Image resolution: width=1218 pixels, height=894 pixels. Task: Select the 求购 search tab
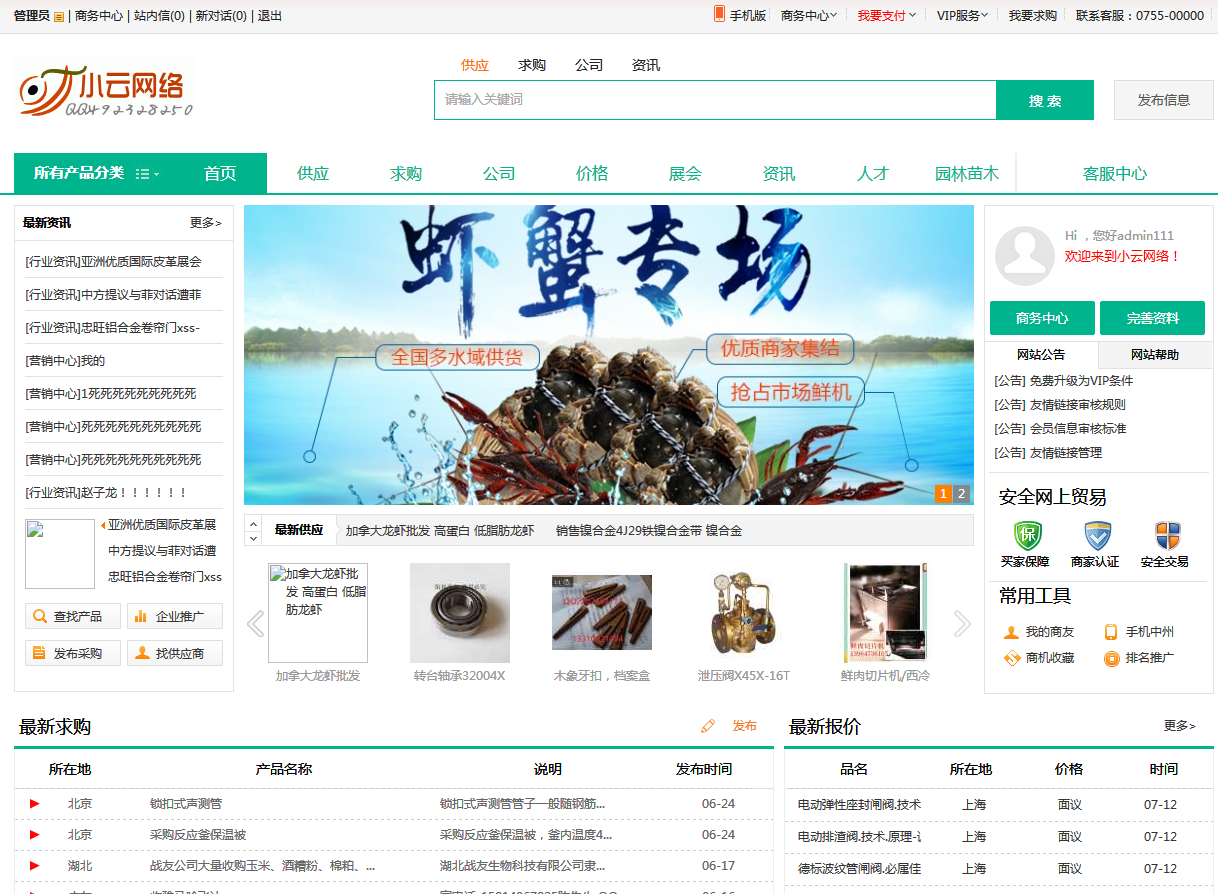point(532,65)
